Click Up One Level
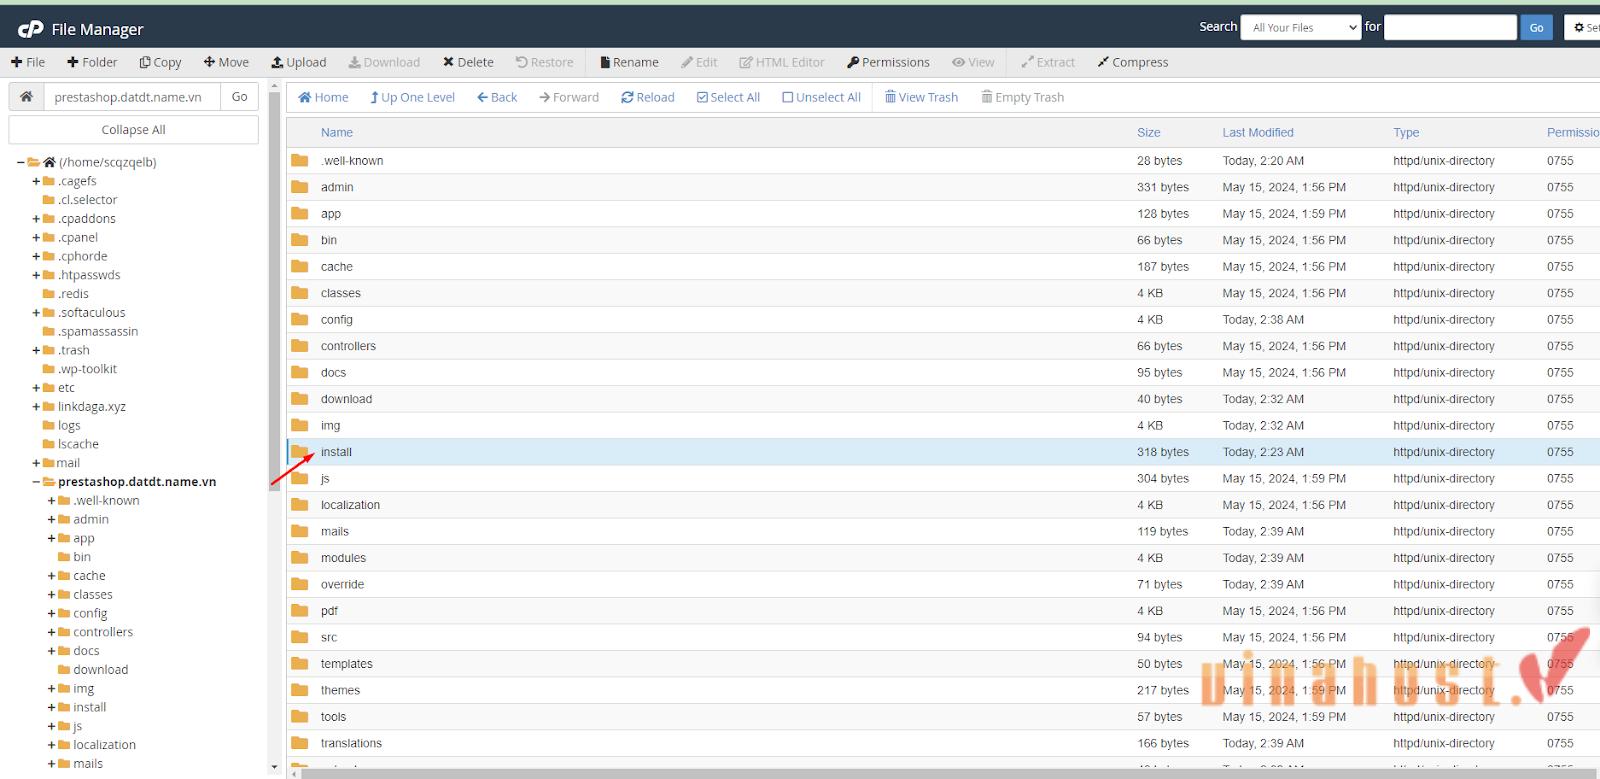 (x=412, y=97)
